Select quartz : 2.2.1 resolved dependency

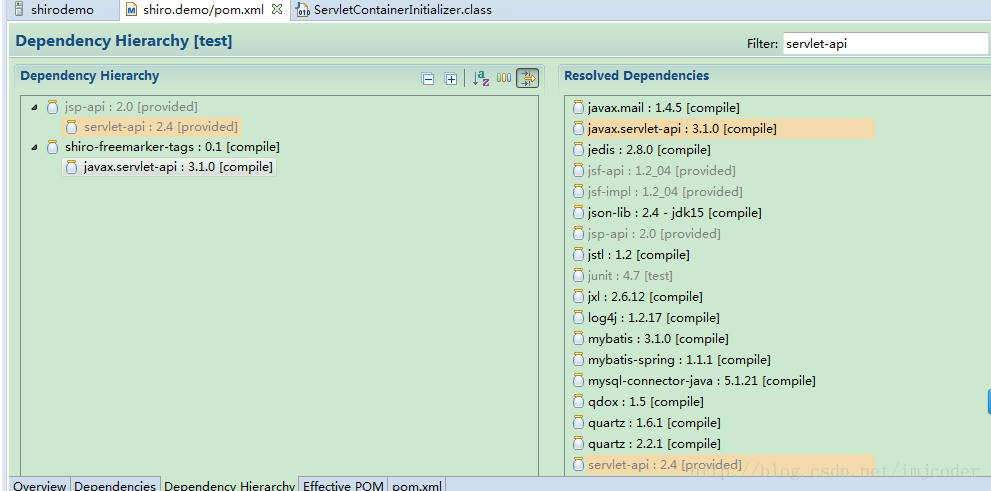point(654,444)
